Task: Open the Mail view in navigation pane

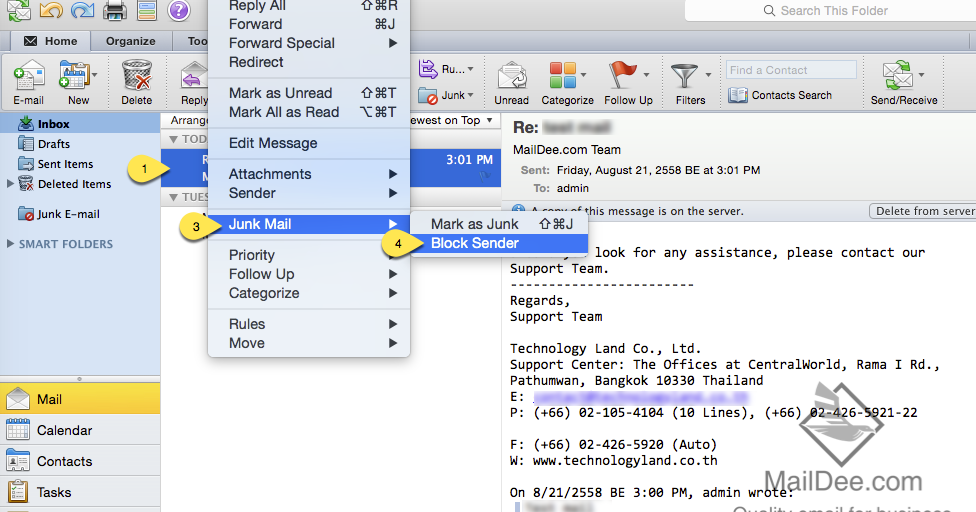Action: (x=80, y=399)
